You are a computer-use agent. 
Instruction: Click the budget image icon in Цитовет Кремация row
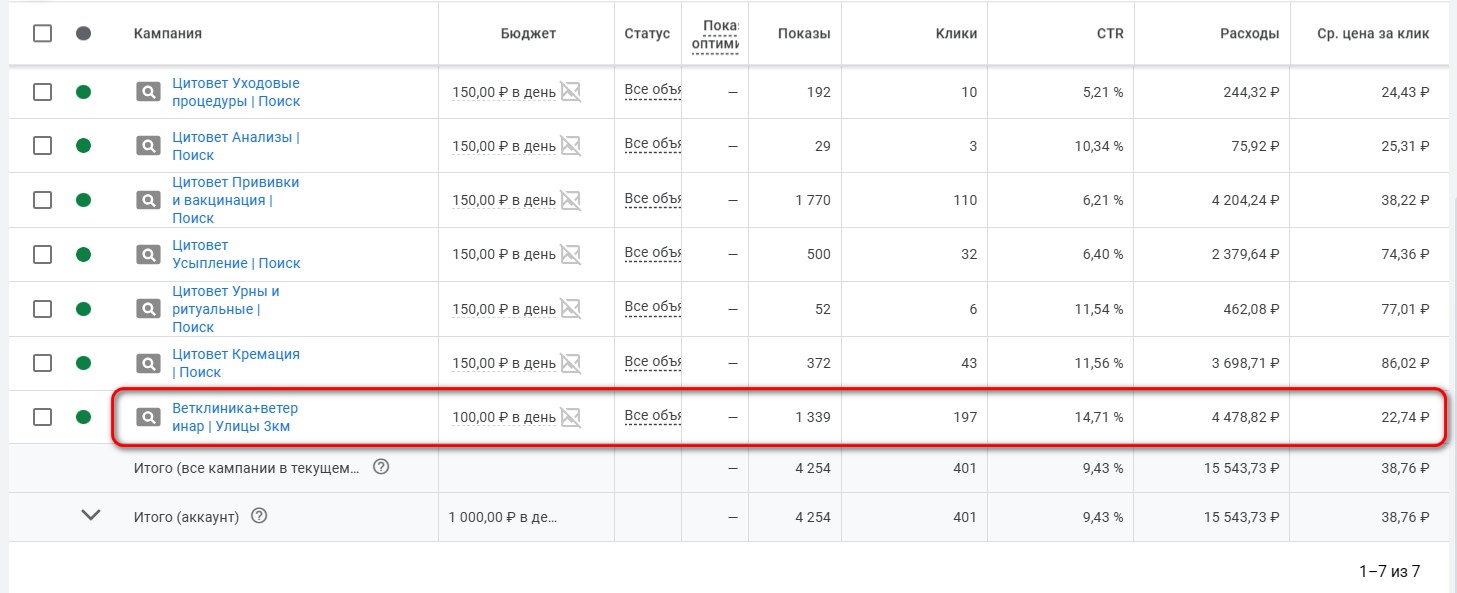570,363
